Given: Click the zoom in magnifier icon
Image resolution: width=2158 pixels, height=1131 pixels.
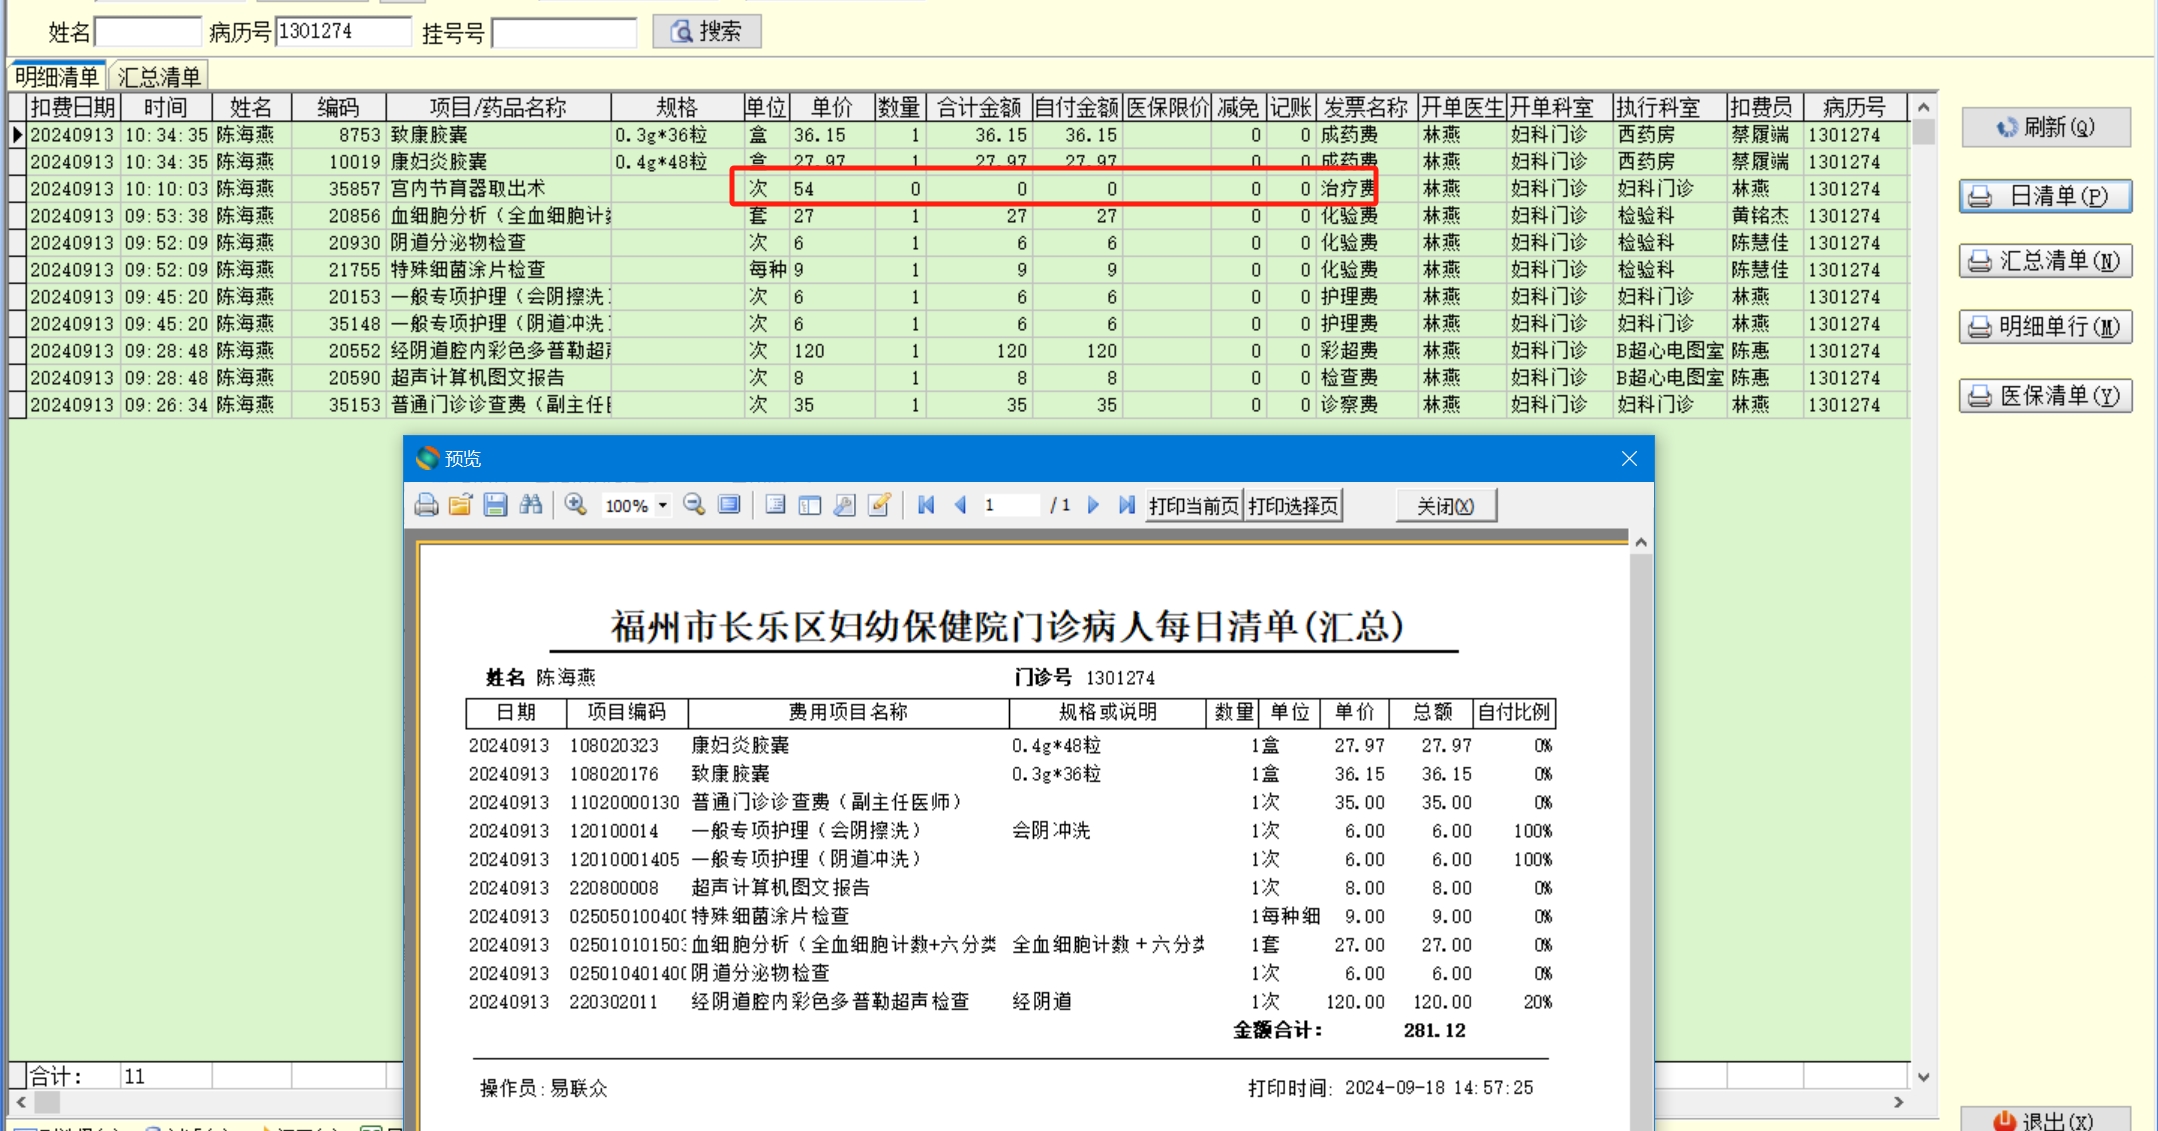Looking at the screenshot, I should (x=575, y=505).
